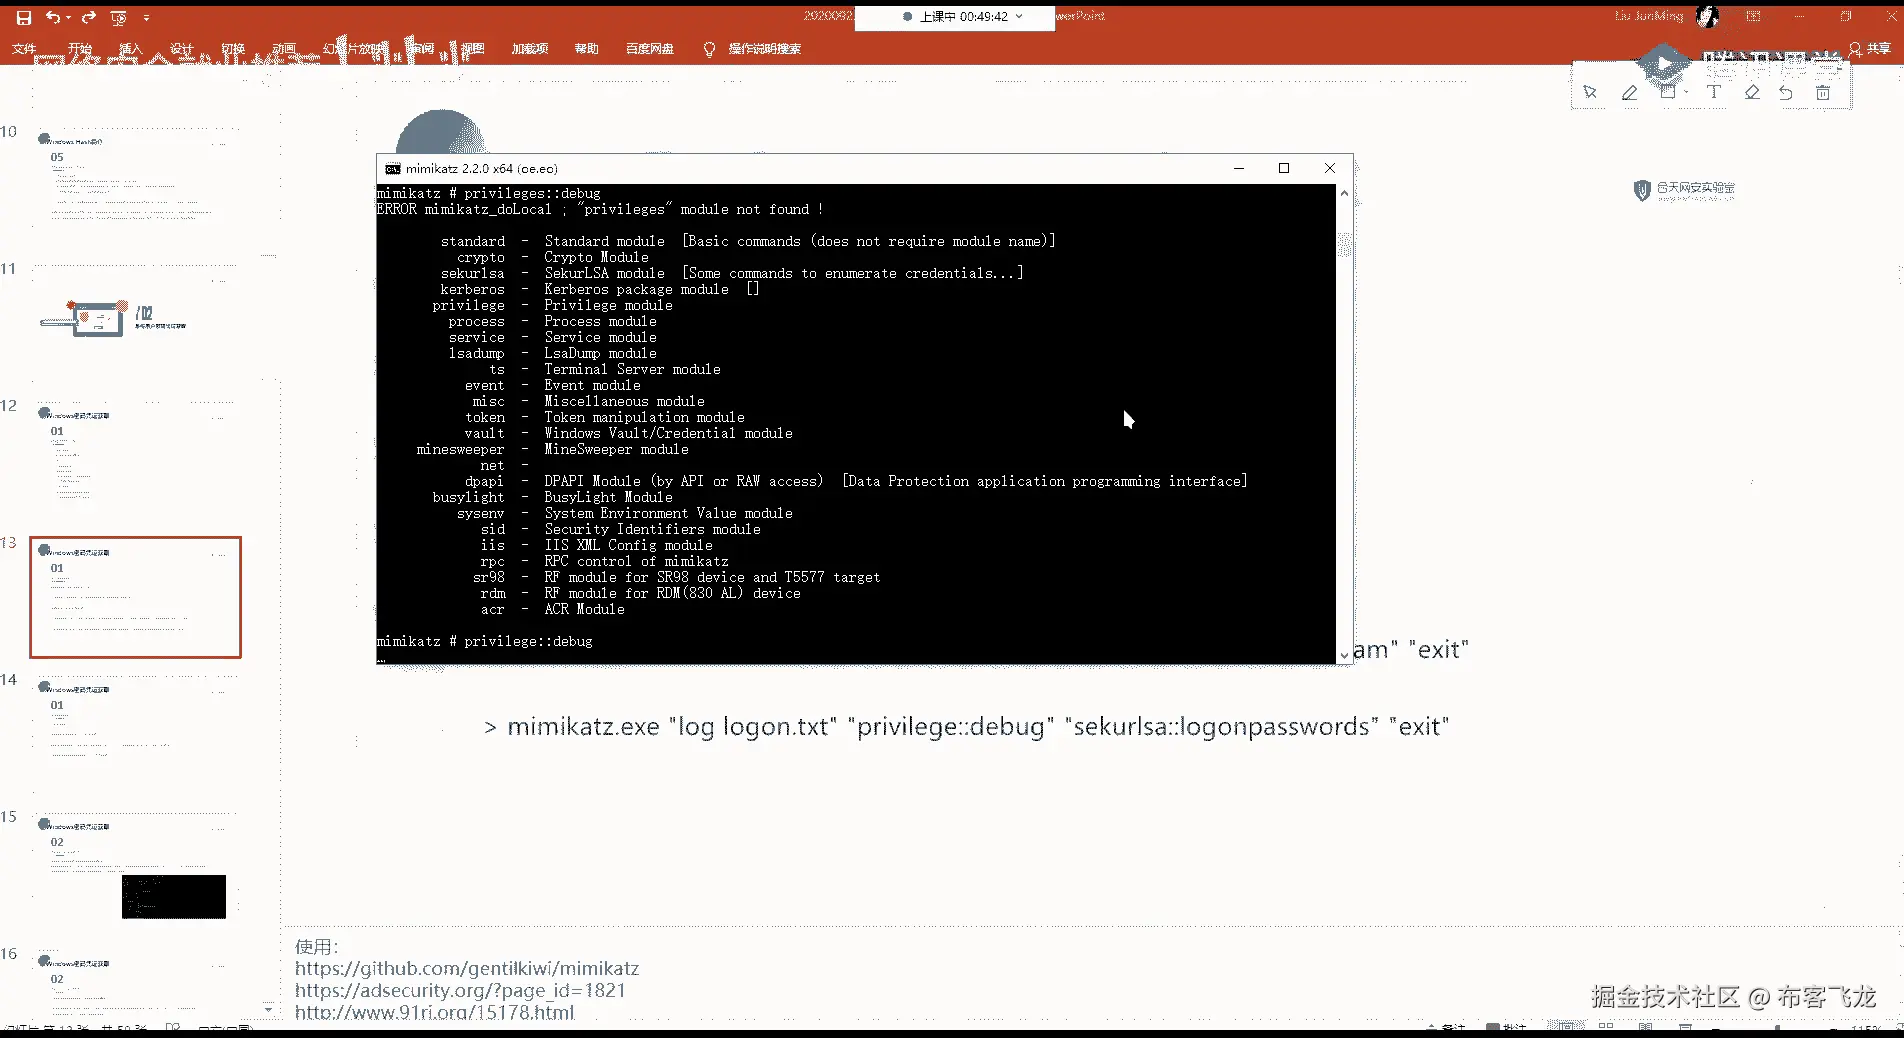Open the 91ri.org link in notes
The height and width of the screenshot is (1038, 1904).
click(x=435, y=1012)
